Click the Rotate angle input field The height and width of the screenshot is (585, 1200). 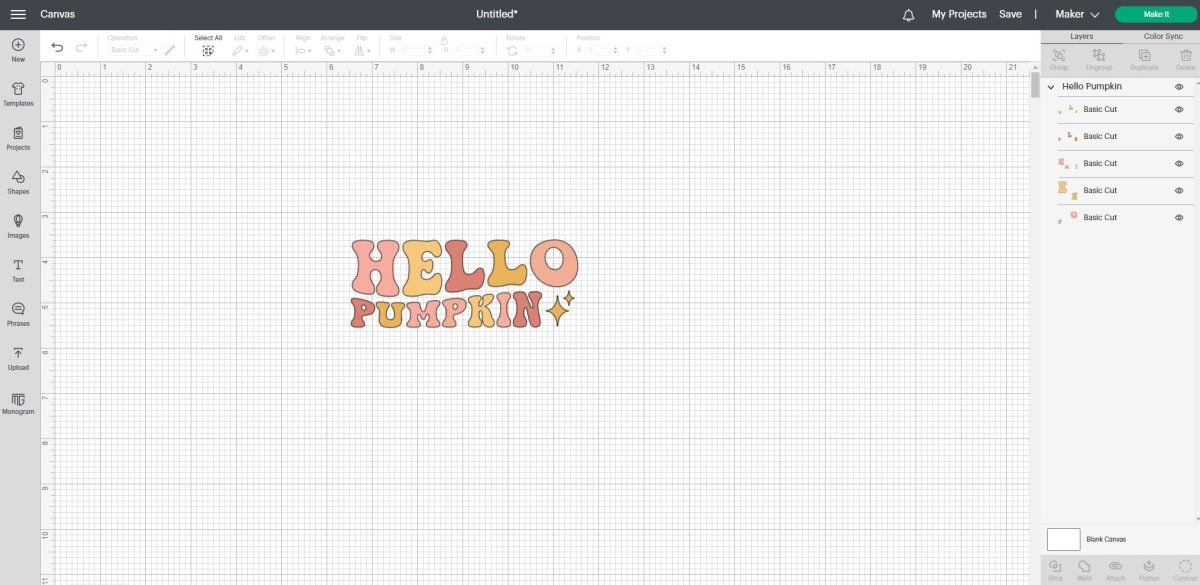pyautogui.click(x=539, y=50)
